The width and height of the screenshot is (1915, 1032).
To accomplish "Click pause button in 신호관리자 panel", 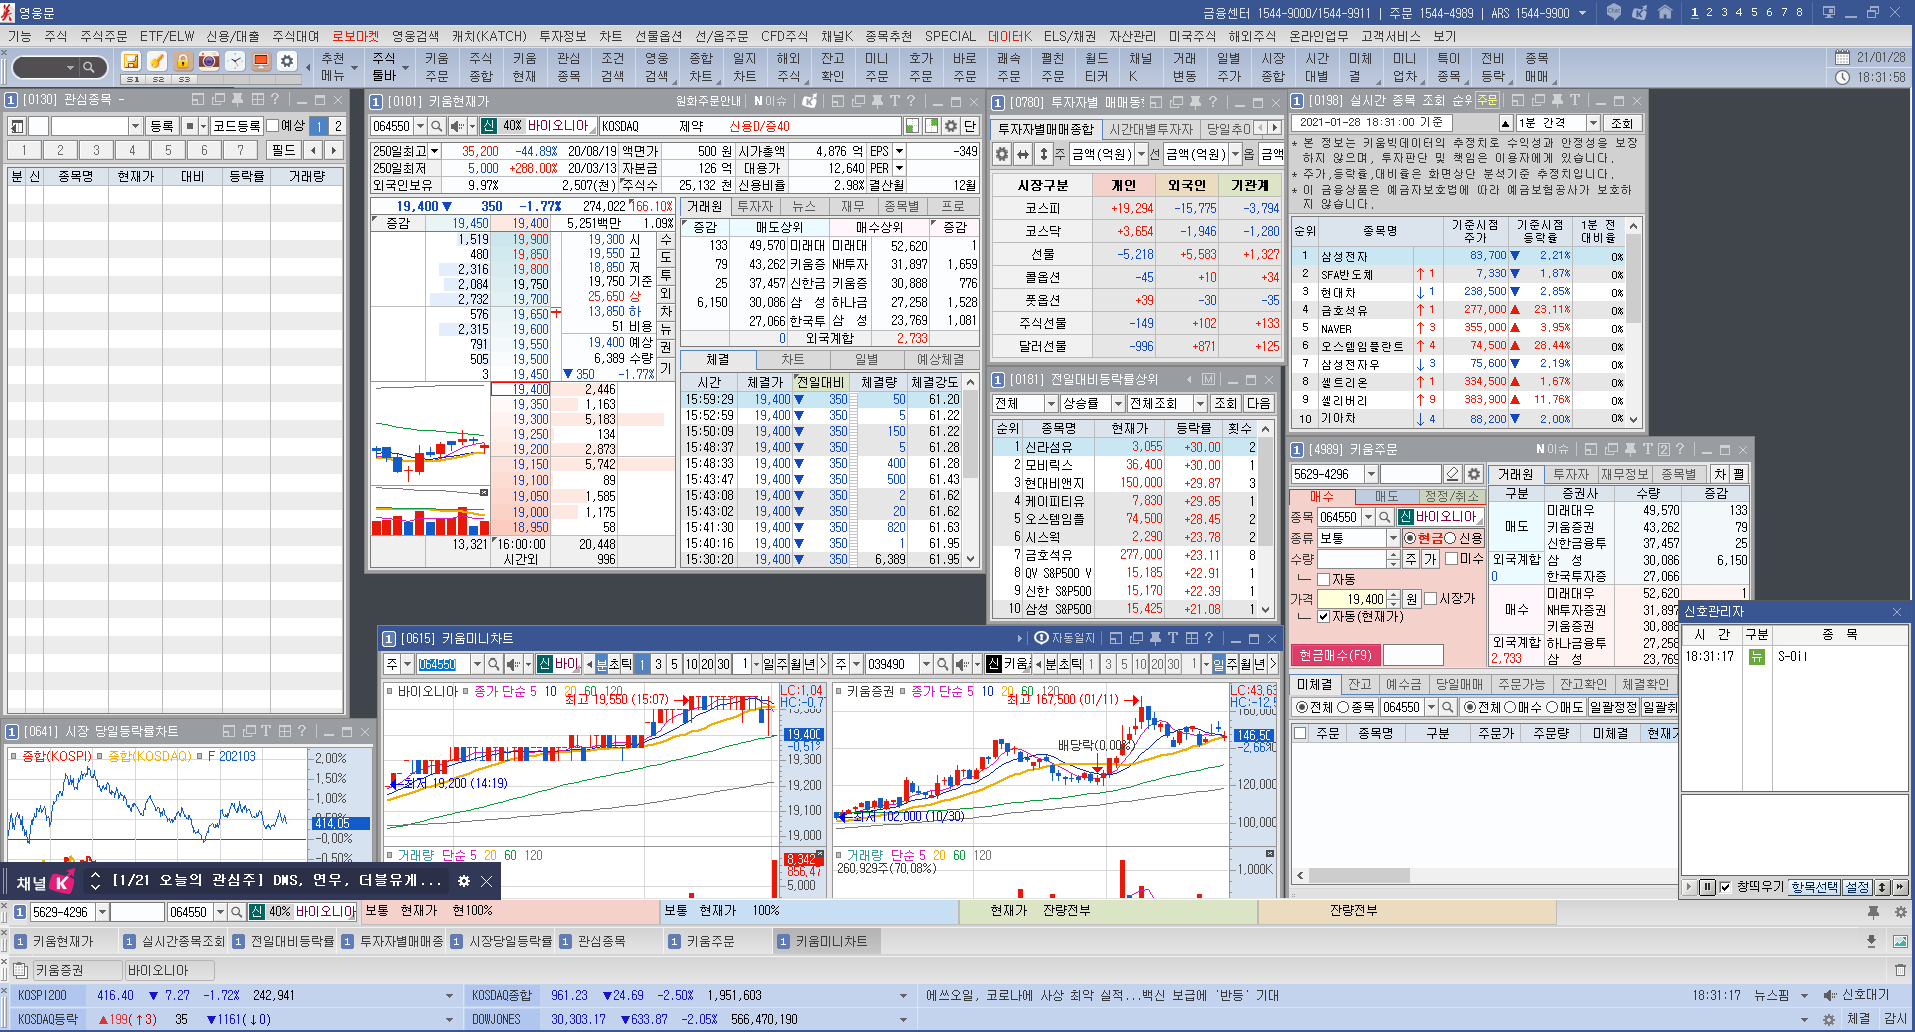I will [1707, 887].
